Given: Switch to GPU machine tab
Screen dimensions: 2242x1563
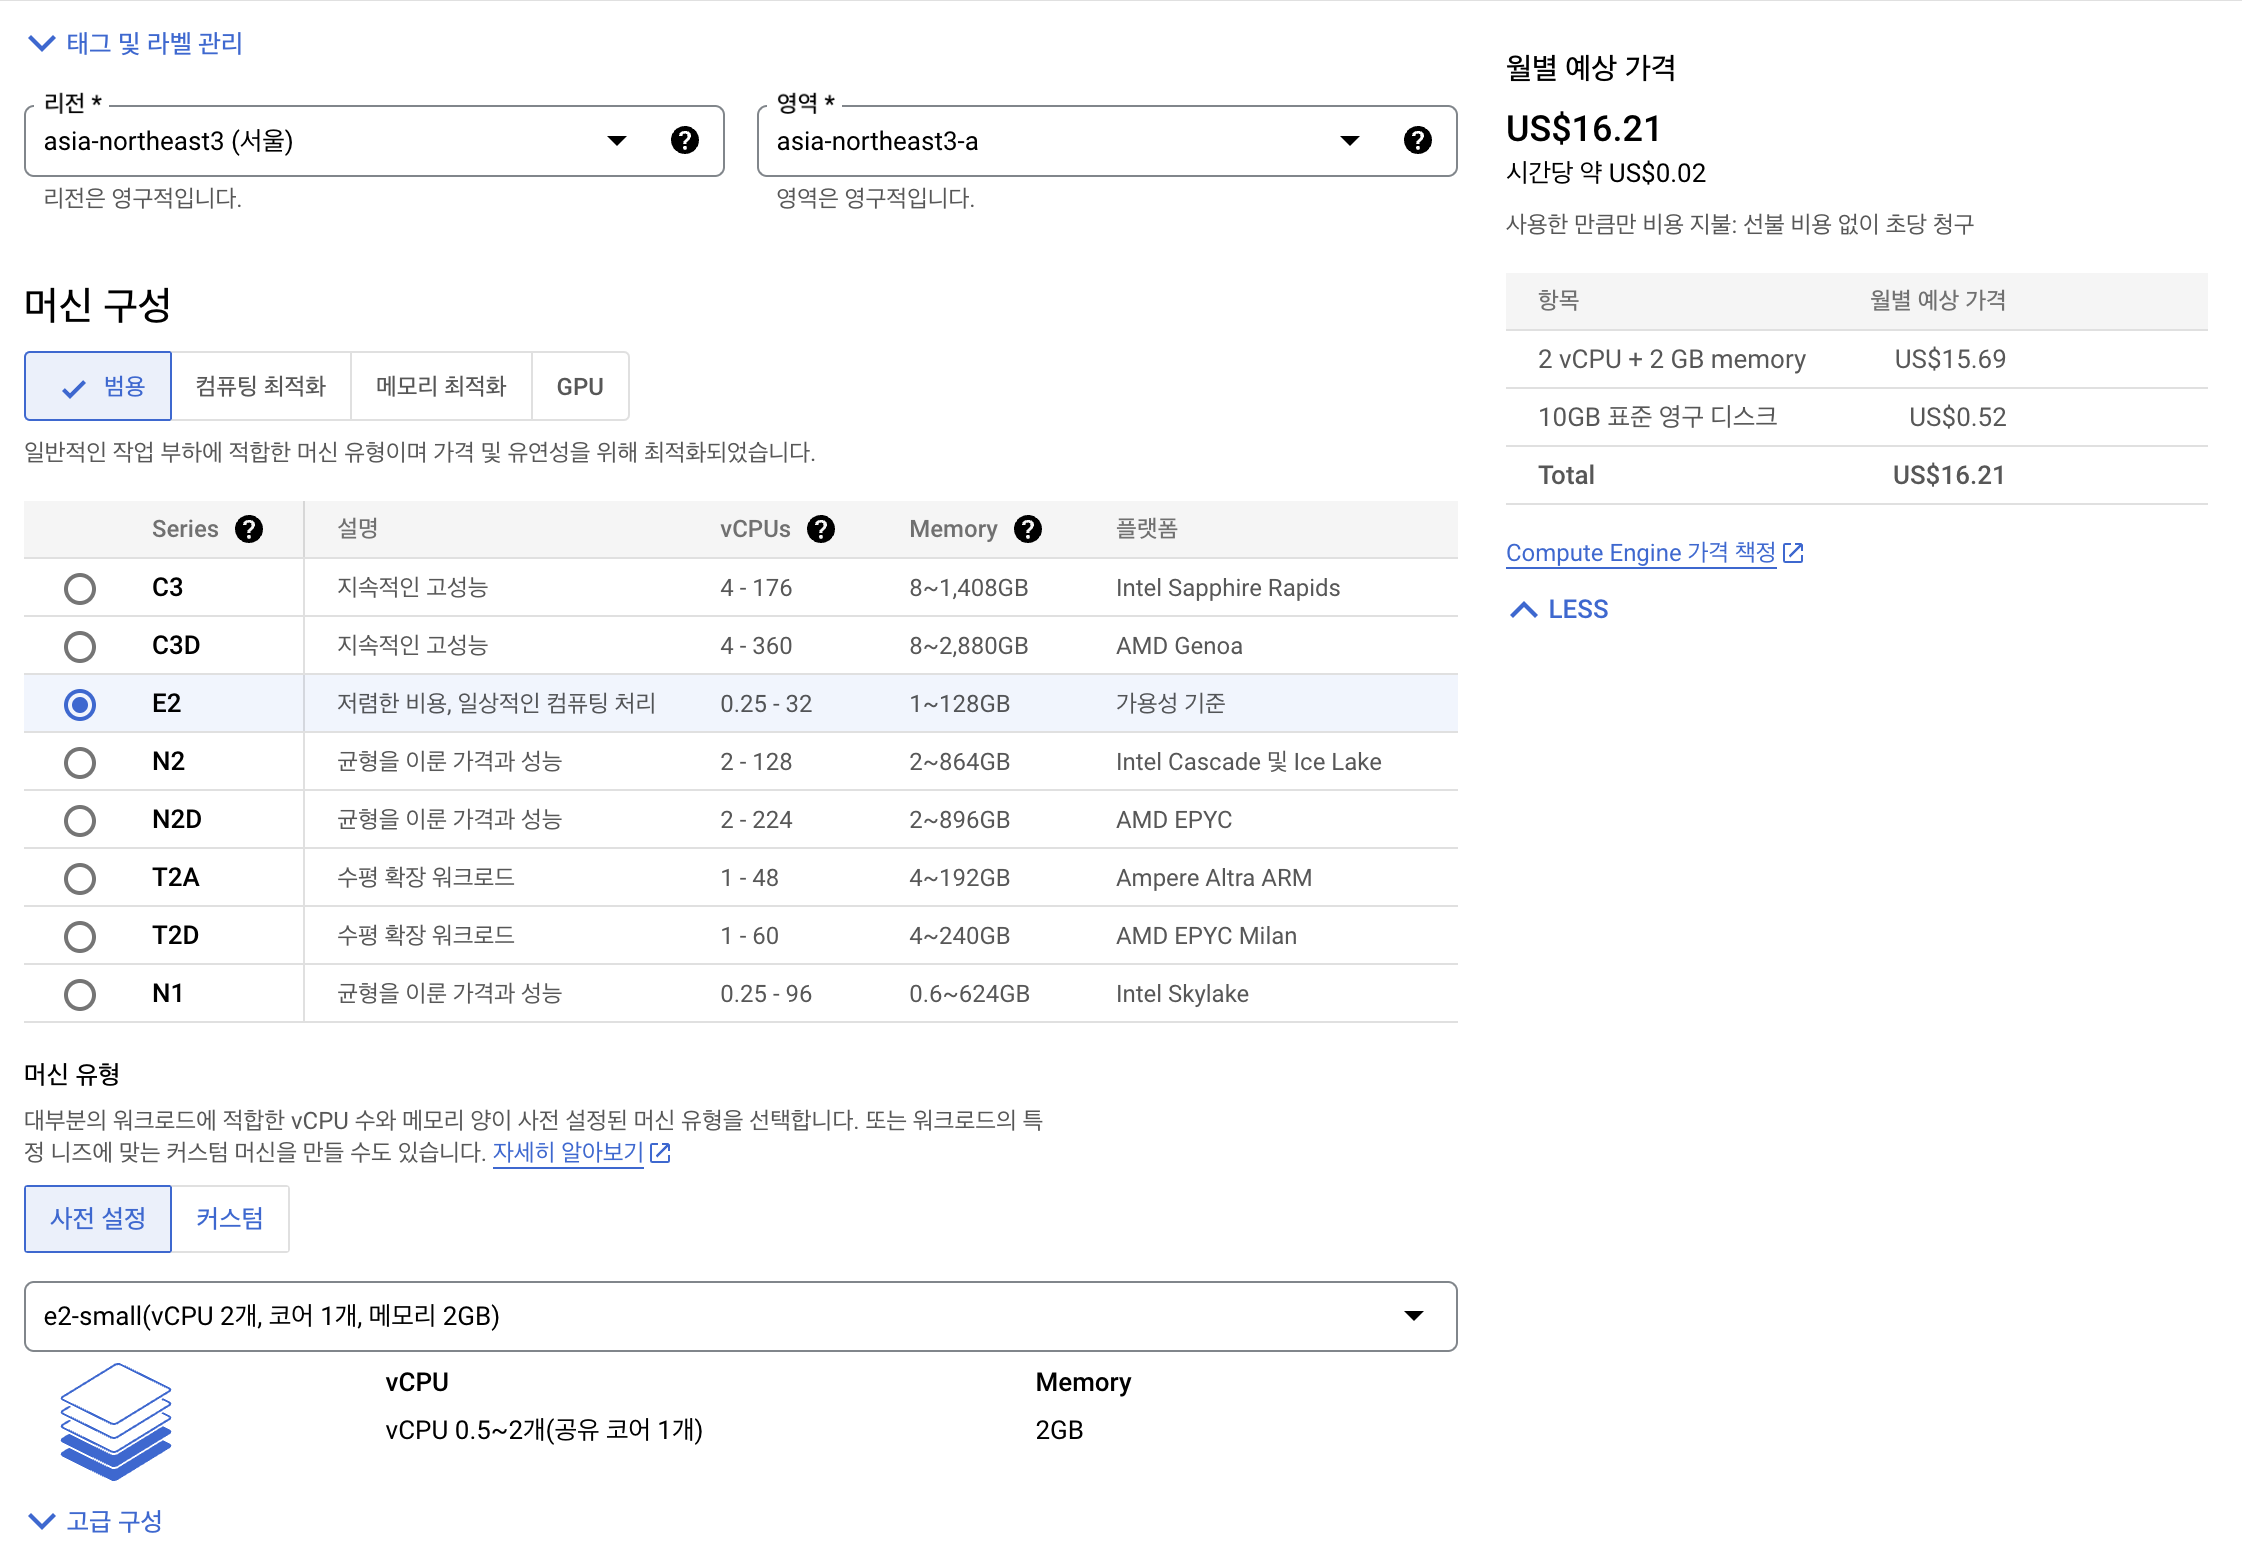Looking at the screenshot, I should click(x=580, y=386).
